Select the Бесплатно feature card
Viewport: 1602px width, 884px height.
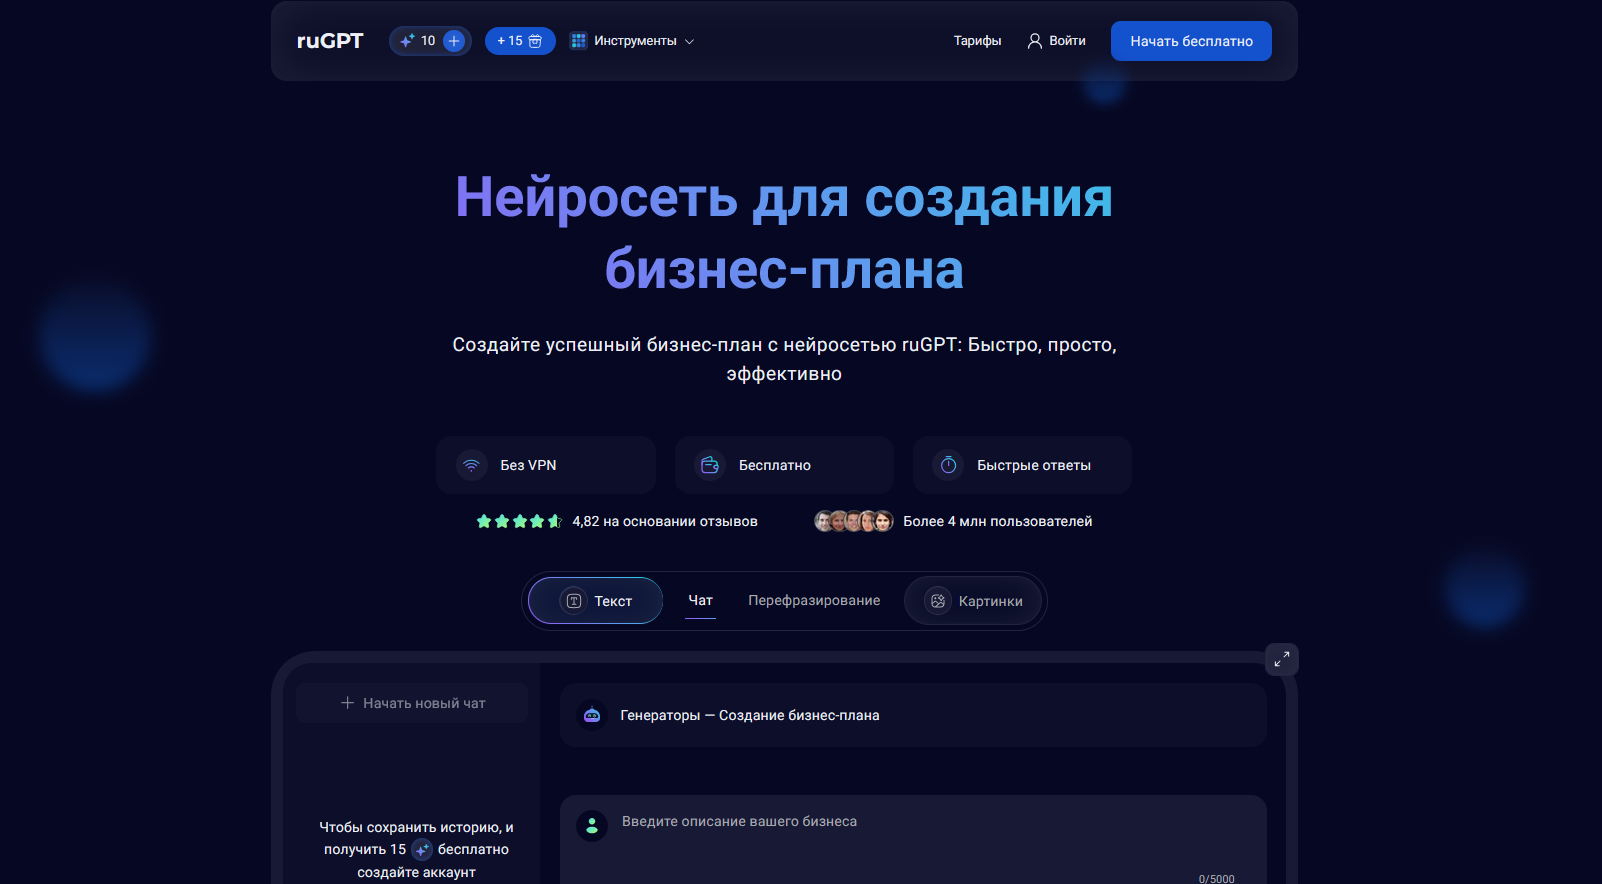(784, 465)
